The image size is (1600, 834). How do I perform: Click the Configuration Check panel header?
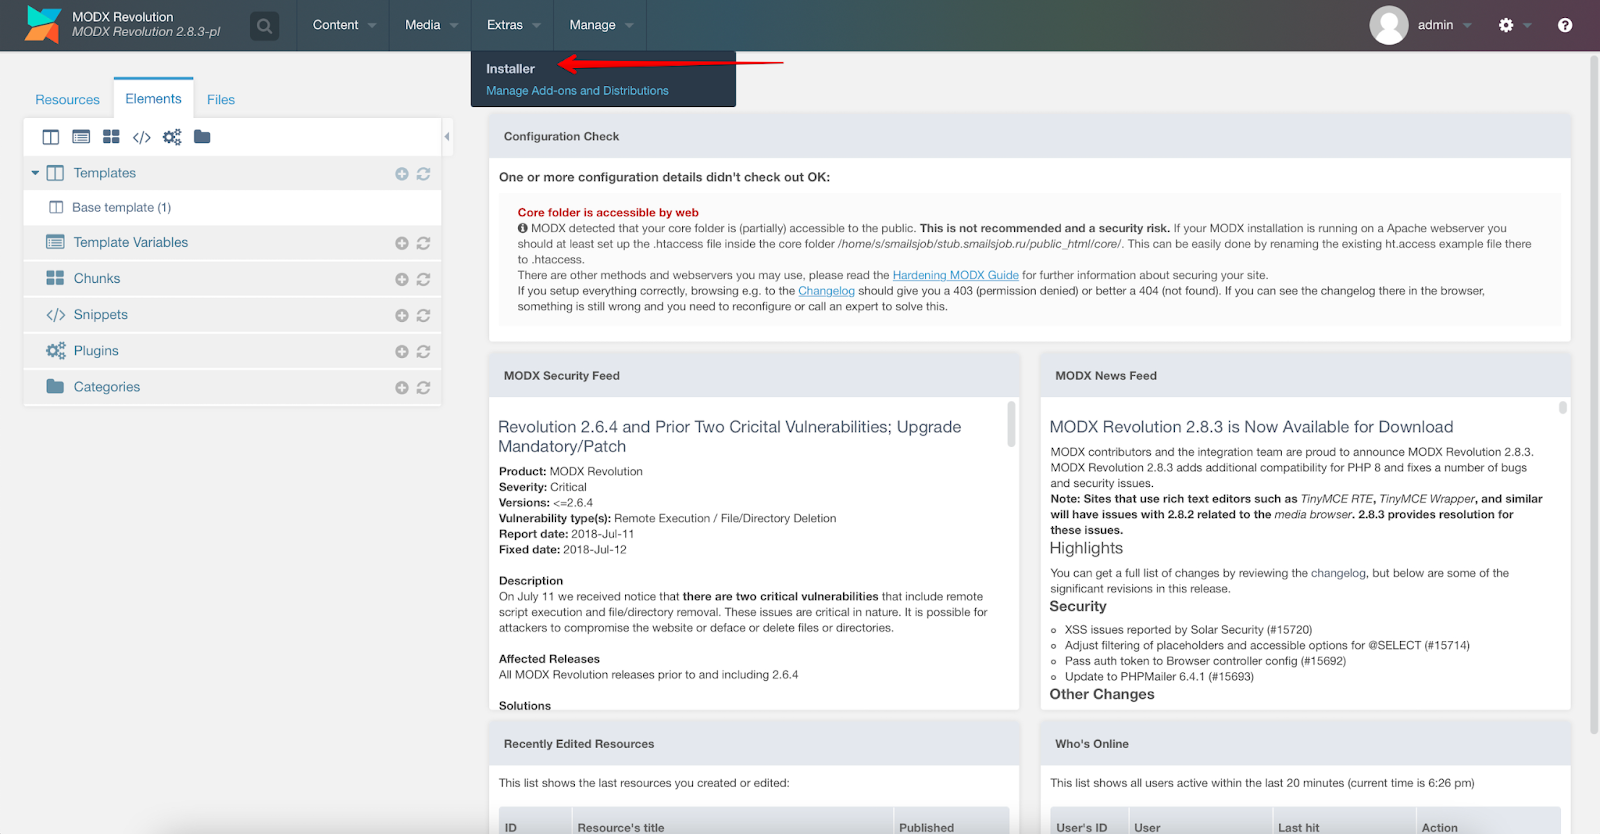pyautogui.click(x=1029, y=136)
